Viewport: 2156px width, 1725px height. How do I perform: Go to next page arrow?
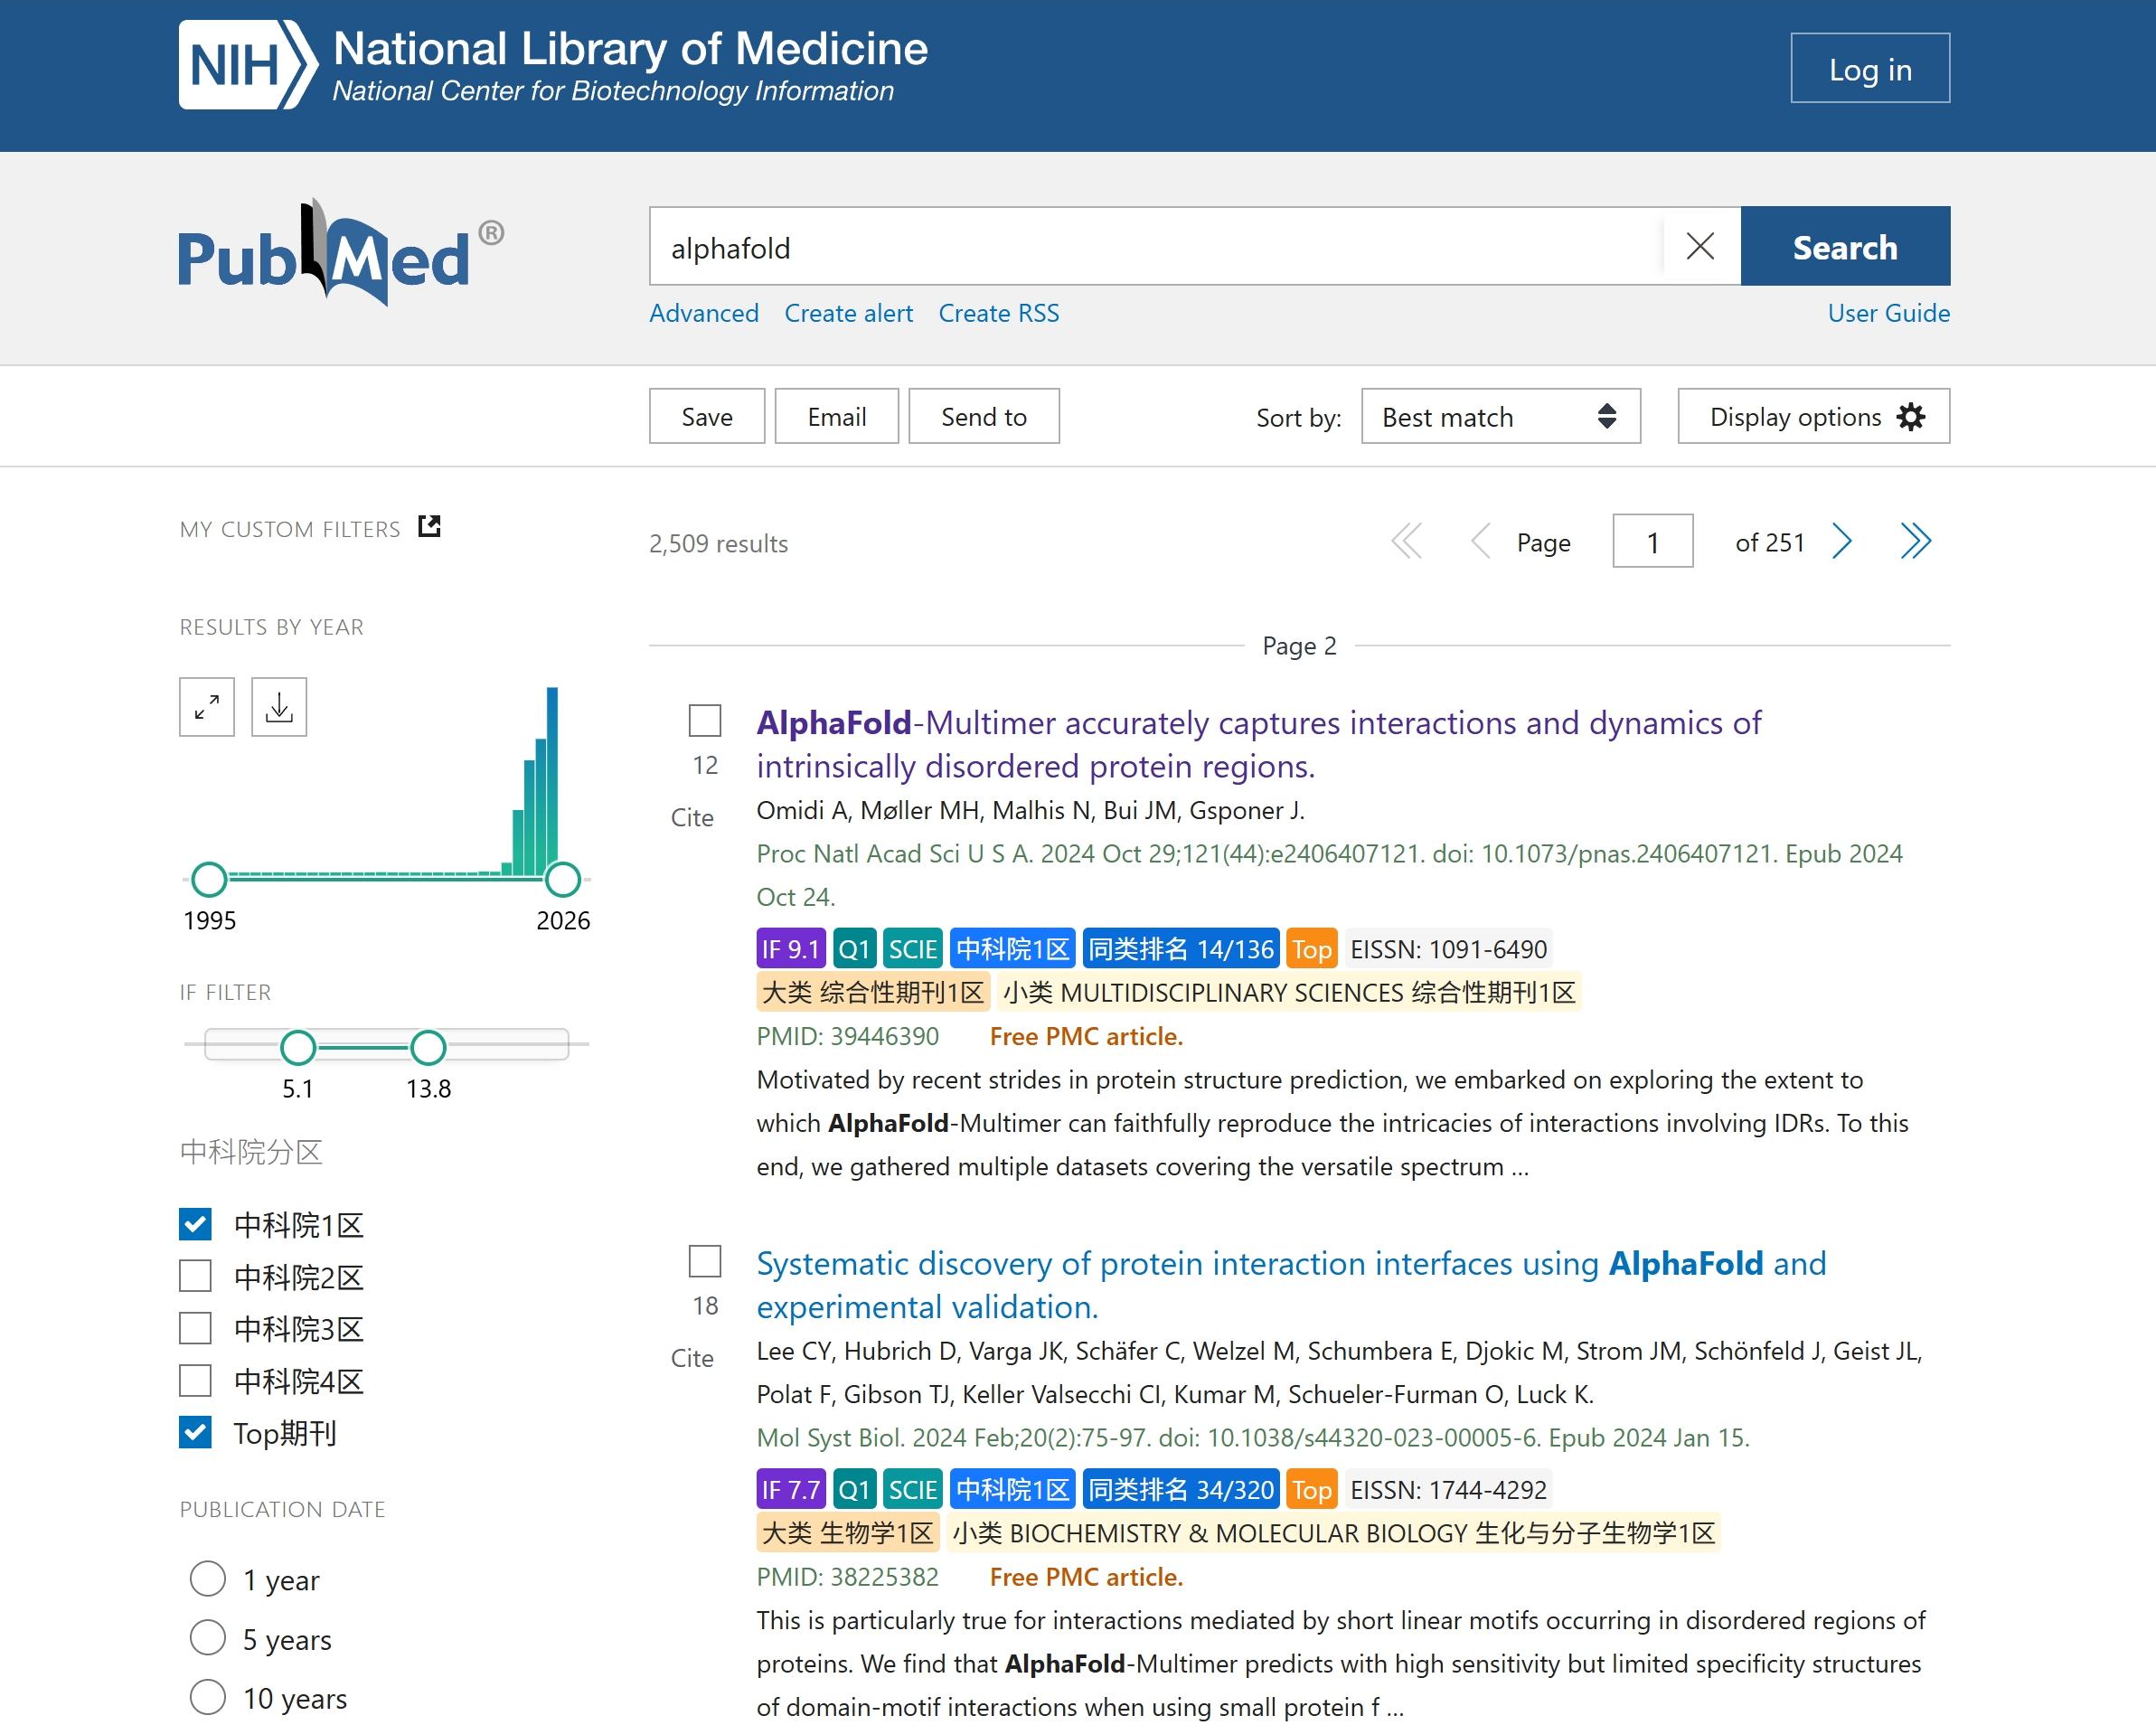pyautogui.click(x=1842, y=541)
